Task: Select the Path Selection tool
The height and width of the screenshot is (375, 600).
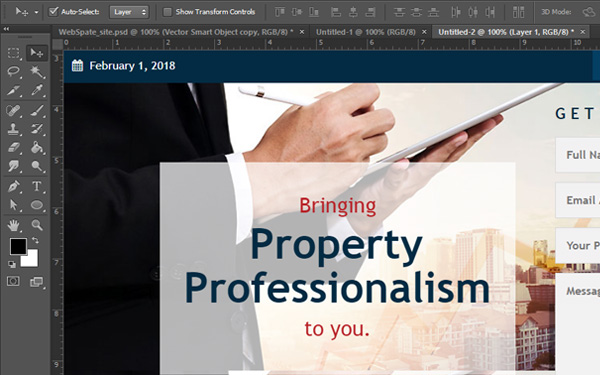Action: click(14, 205)
